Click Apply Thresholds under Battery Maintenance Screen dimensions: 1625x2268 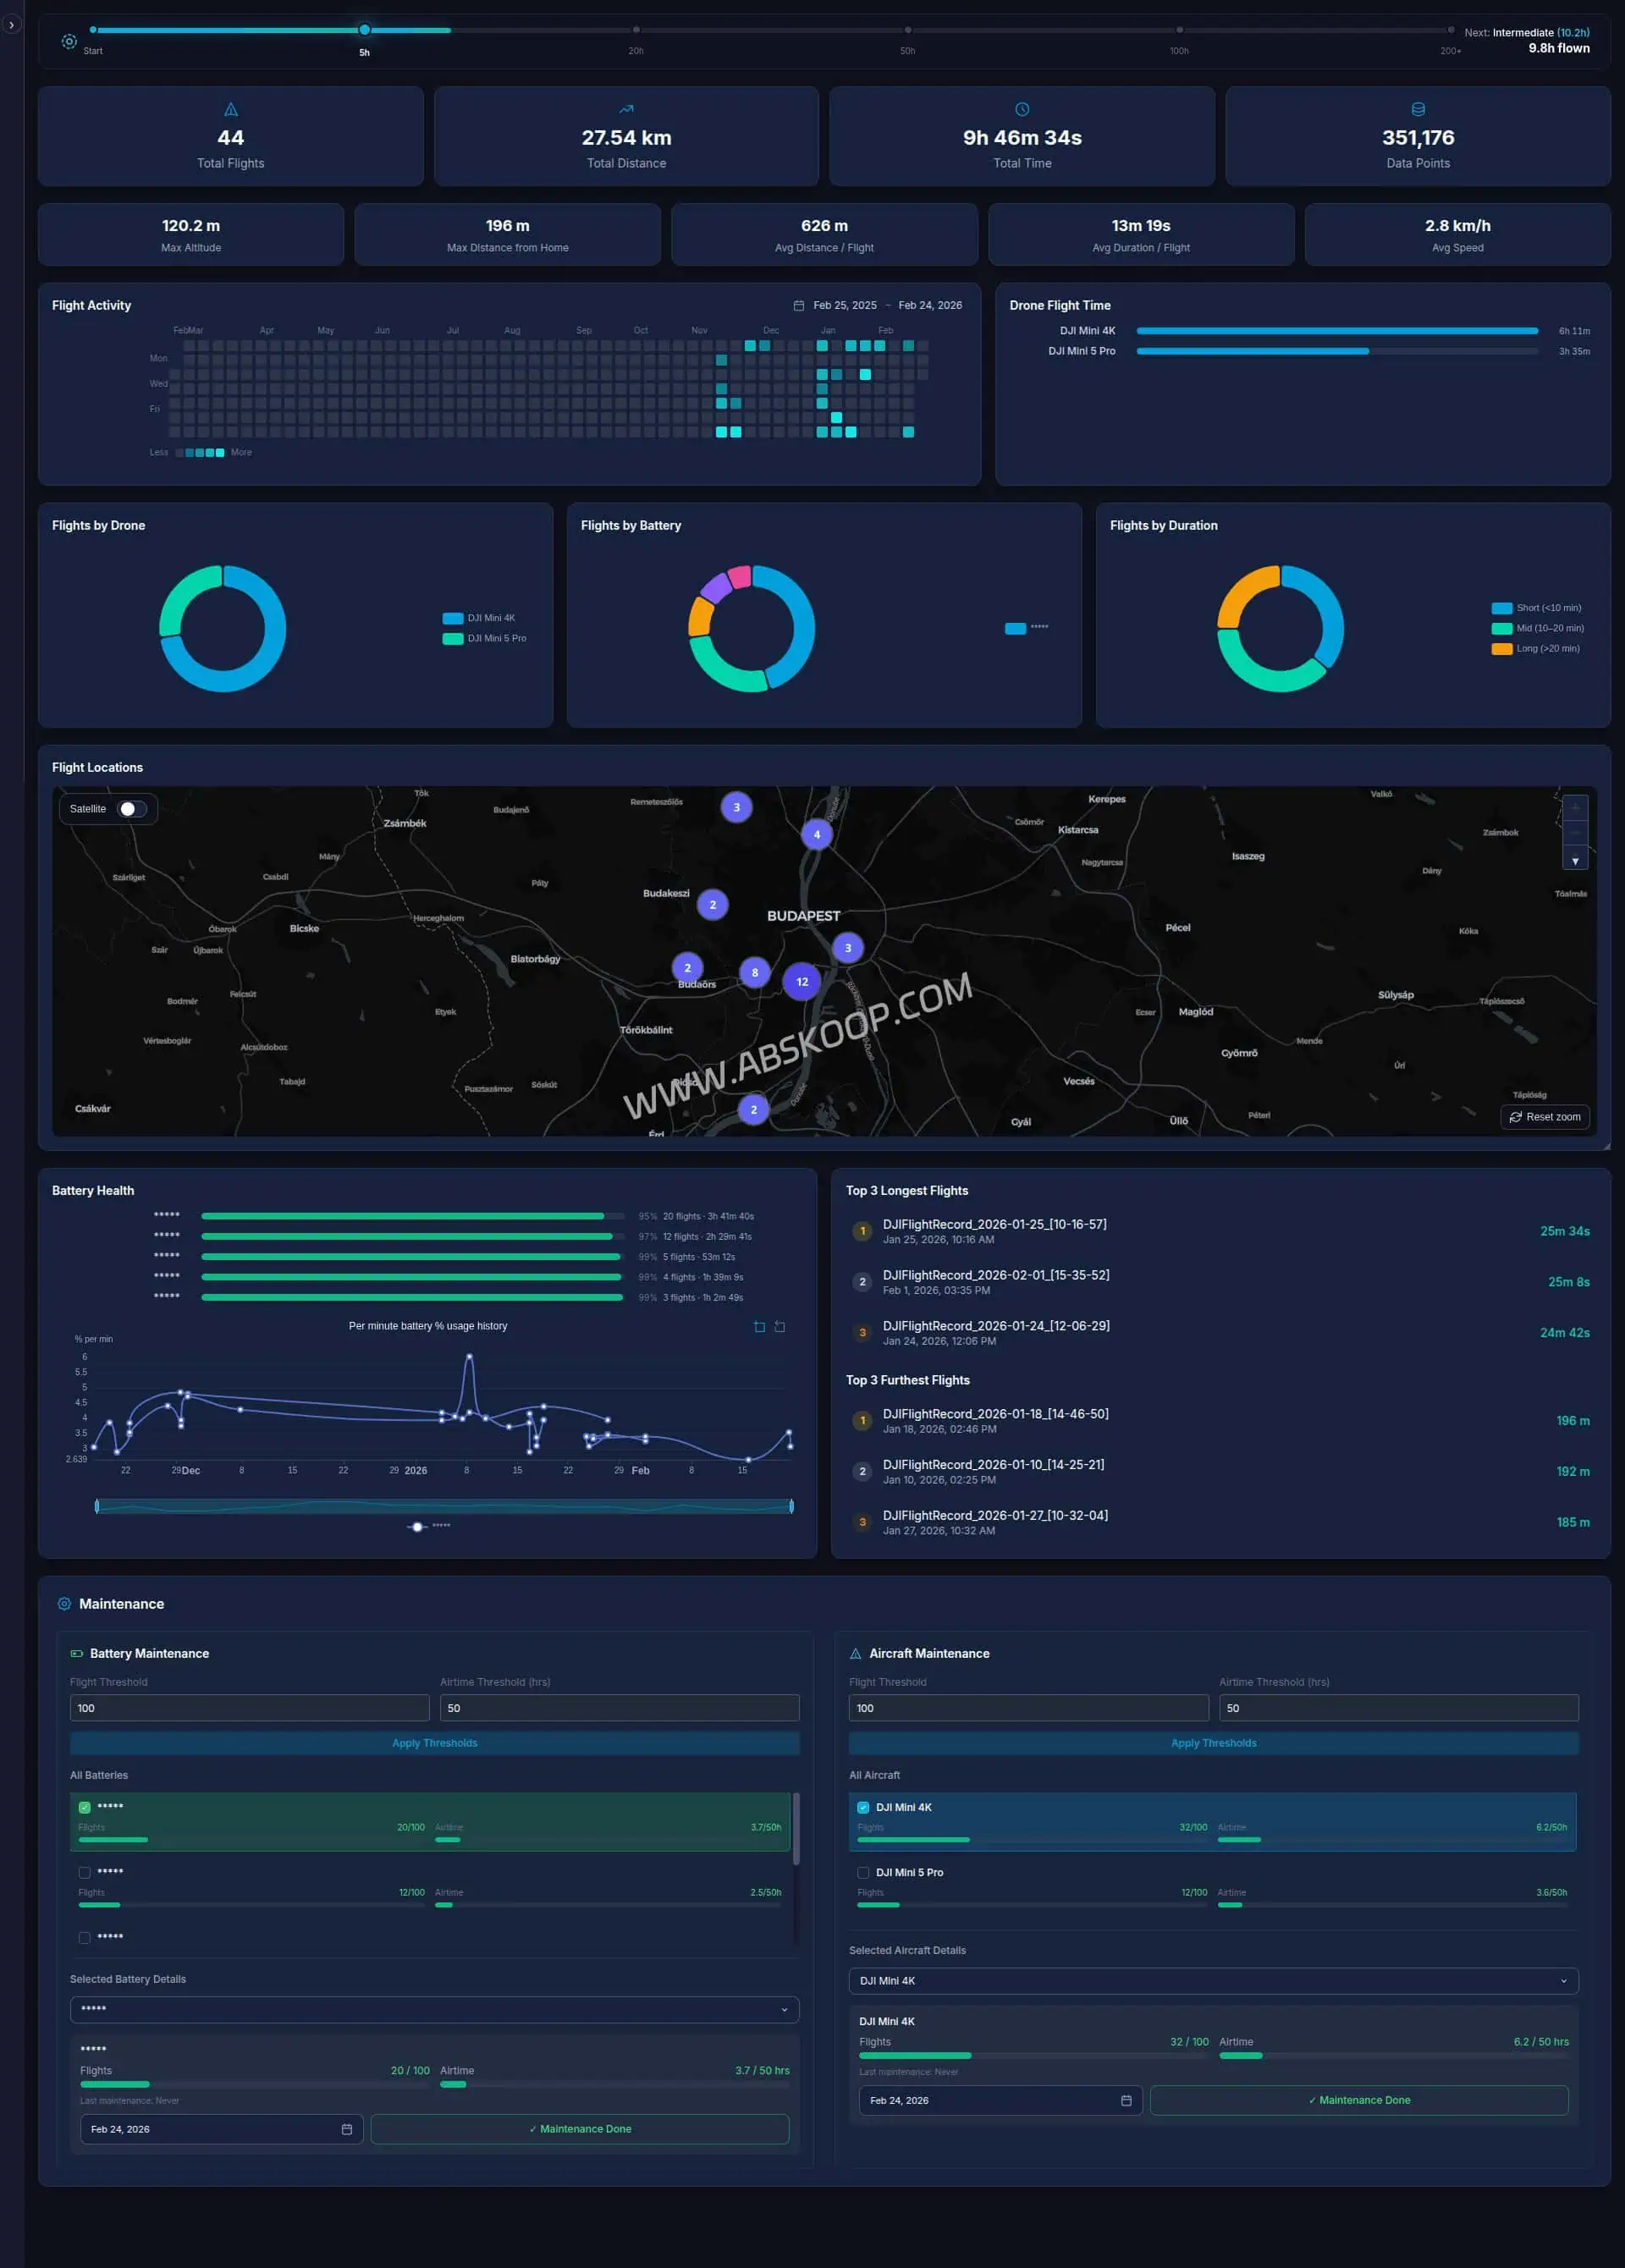coord(434,1743)
